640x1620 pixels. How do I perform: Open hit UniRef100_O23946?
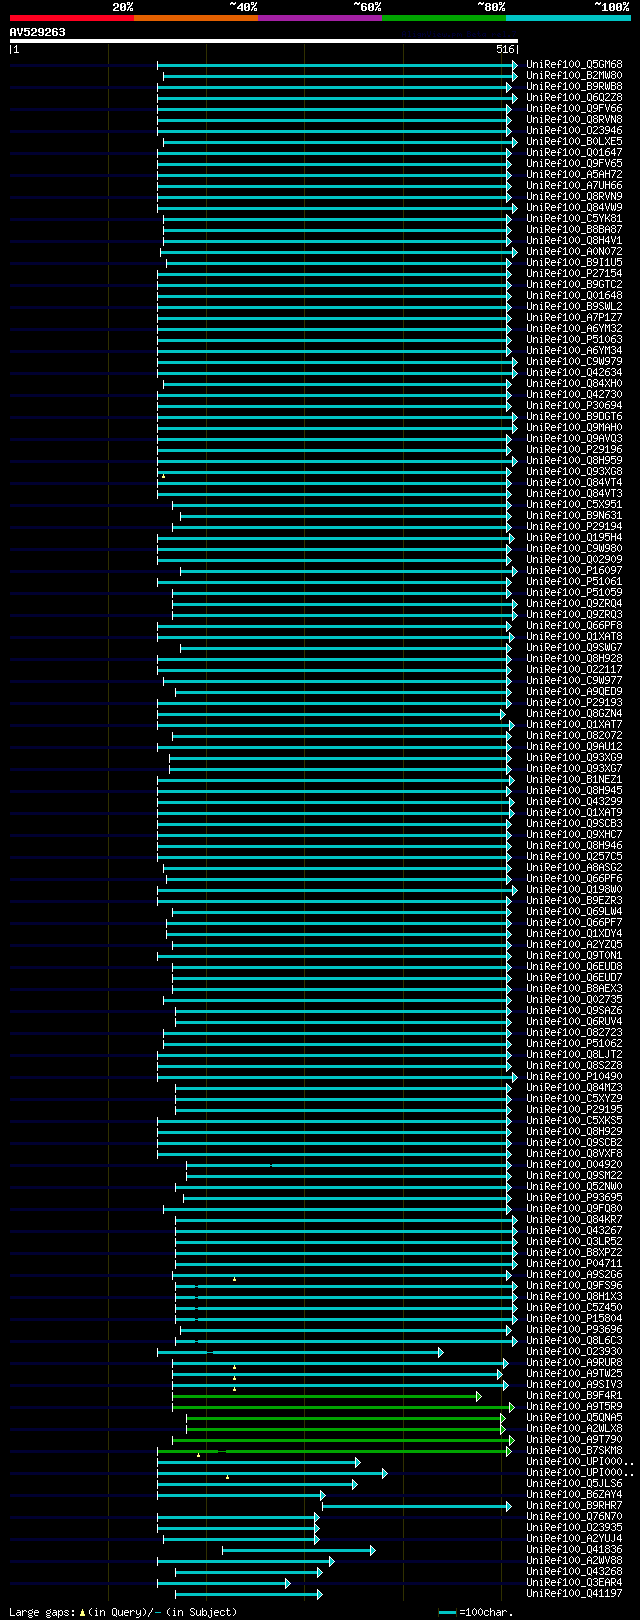(x=574, y=131)
